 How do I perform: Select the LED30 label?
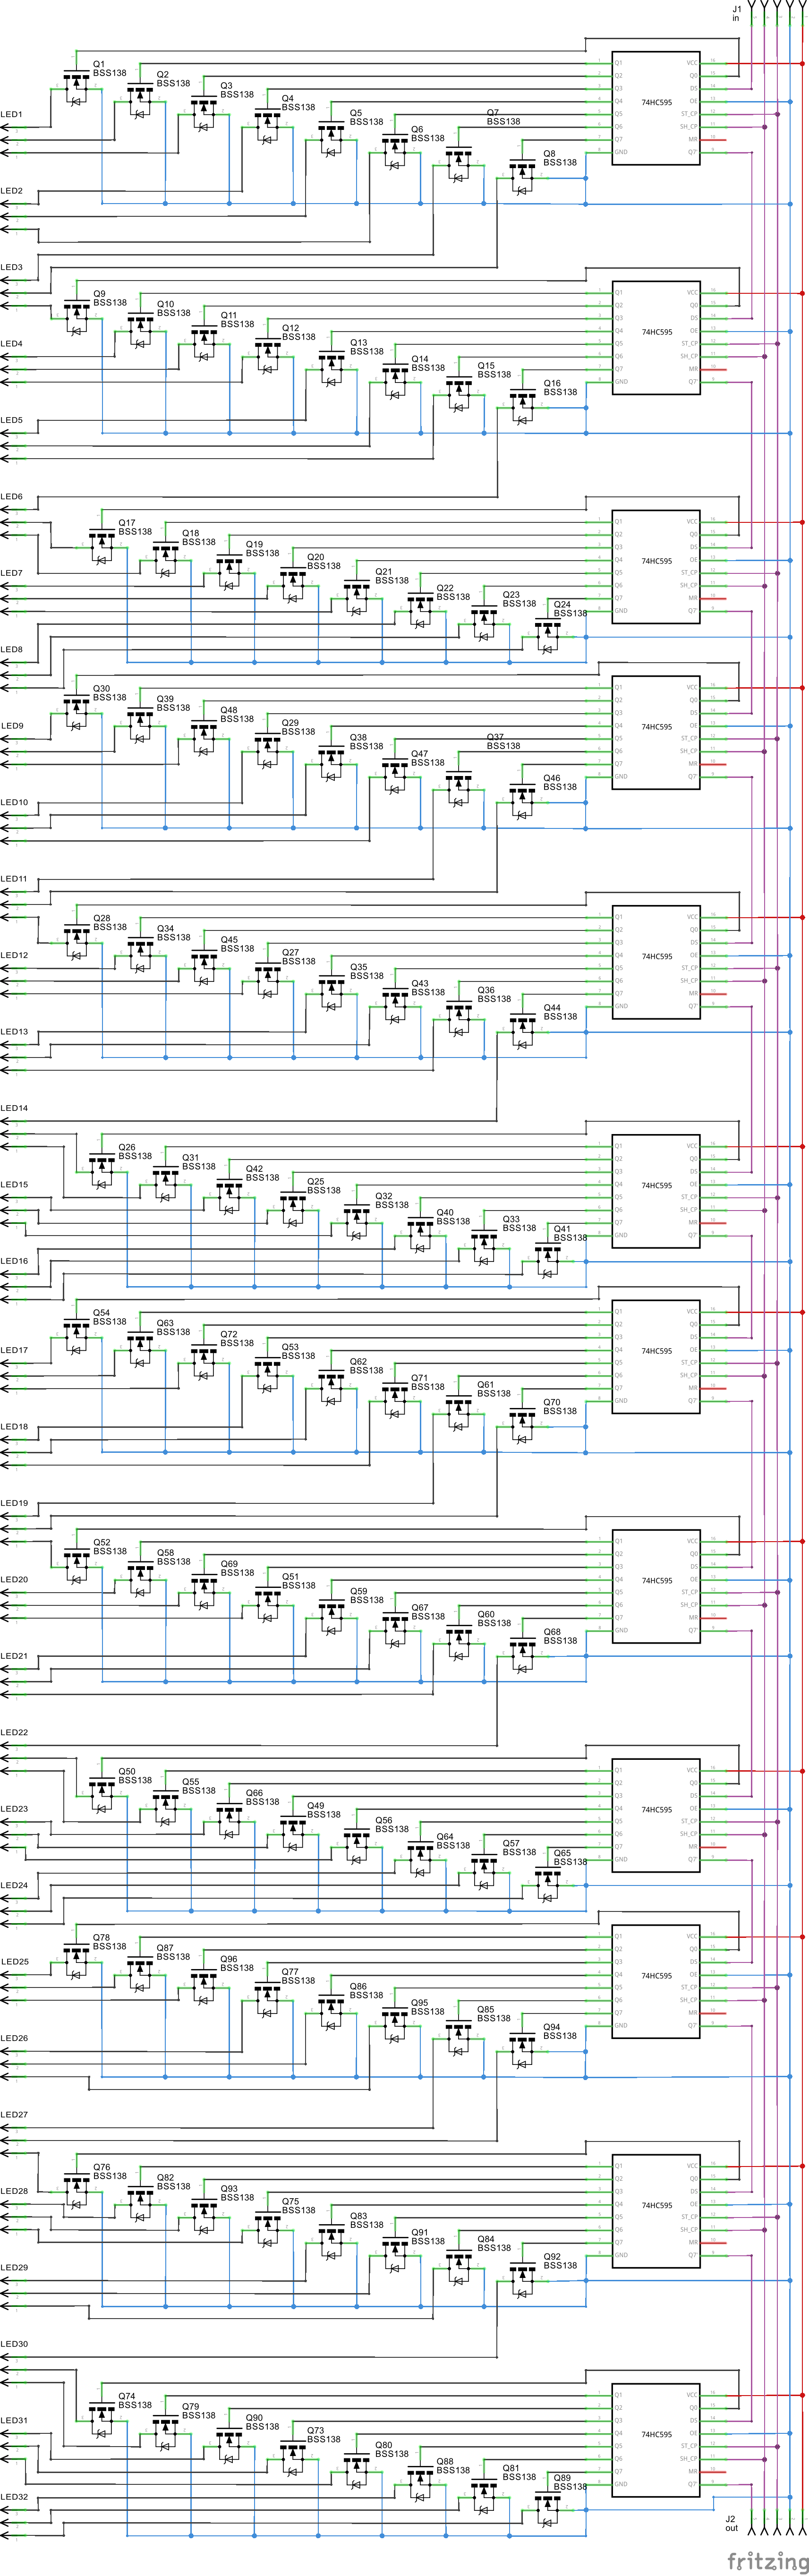[14, 2344]
